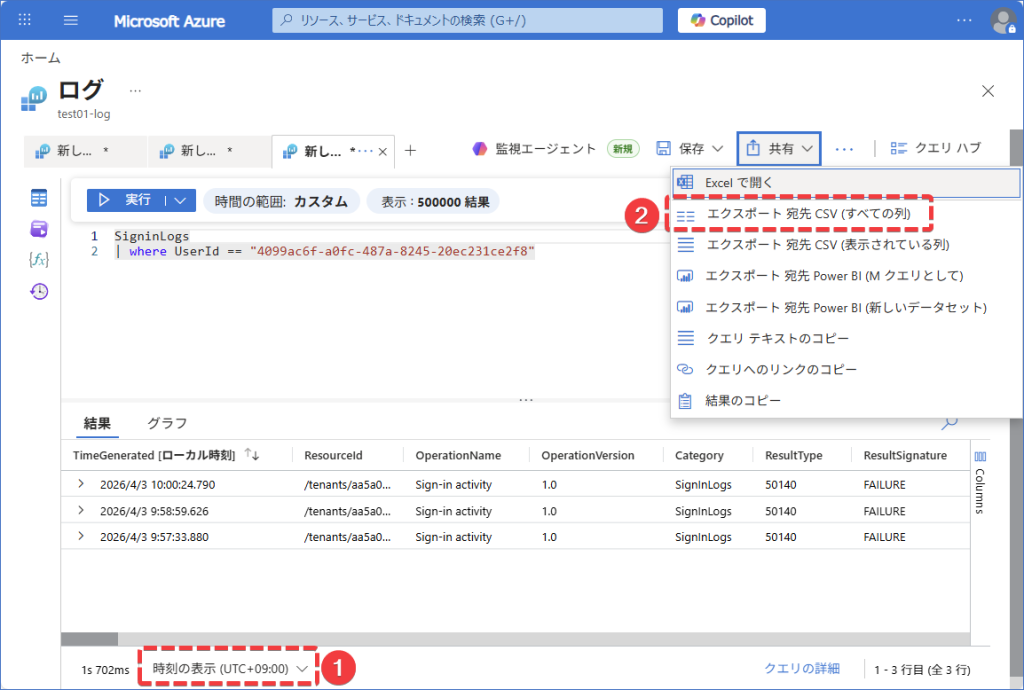Open the Functions (fx) sidebar icon
1024x690 pixels.
pyautogui.click(x=39, y=260)
